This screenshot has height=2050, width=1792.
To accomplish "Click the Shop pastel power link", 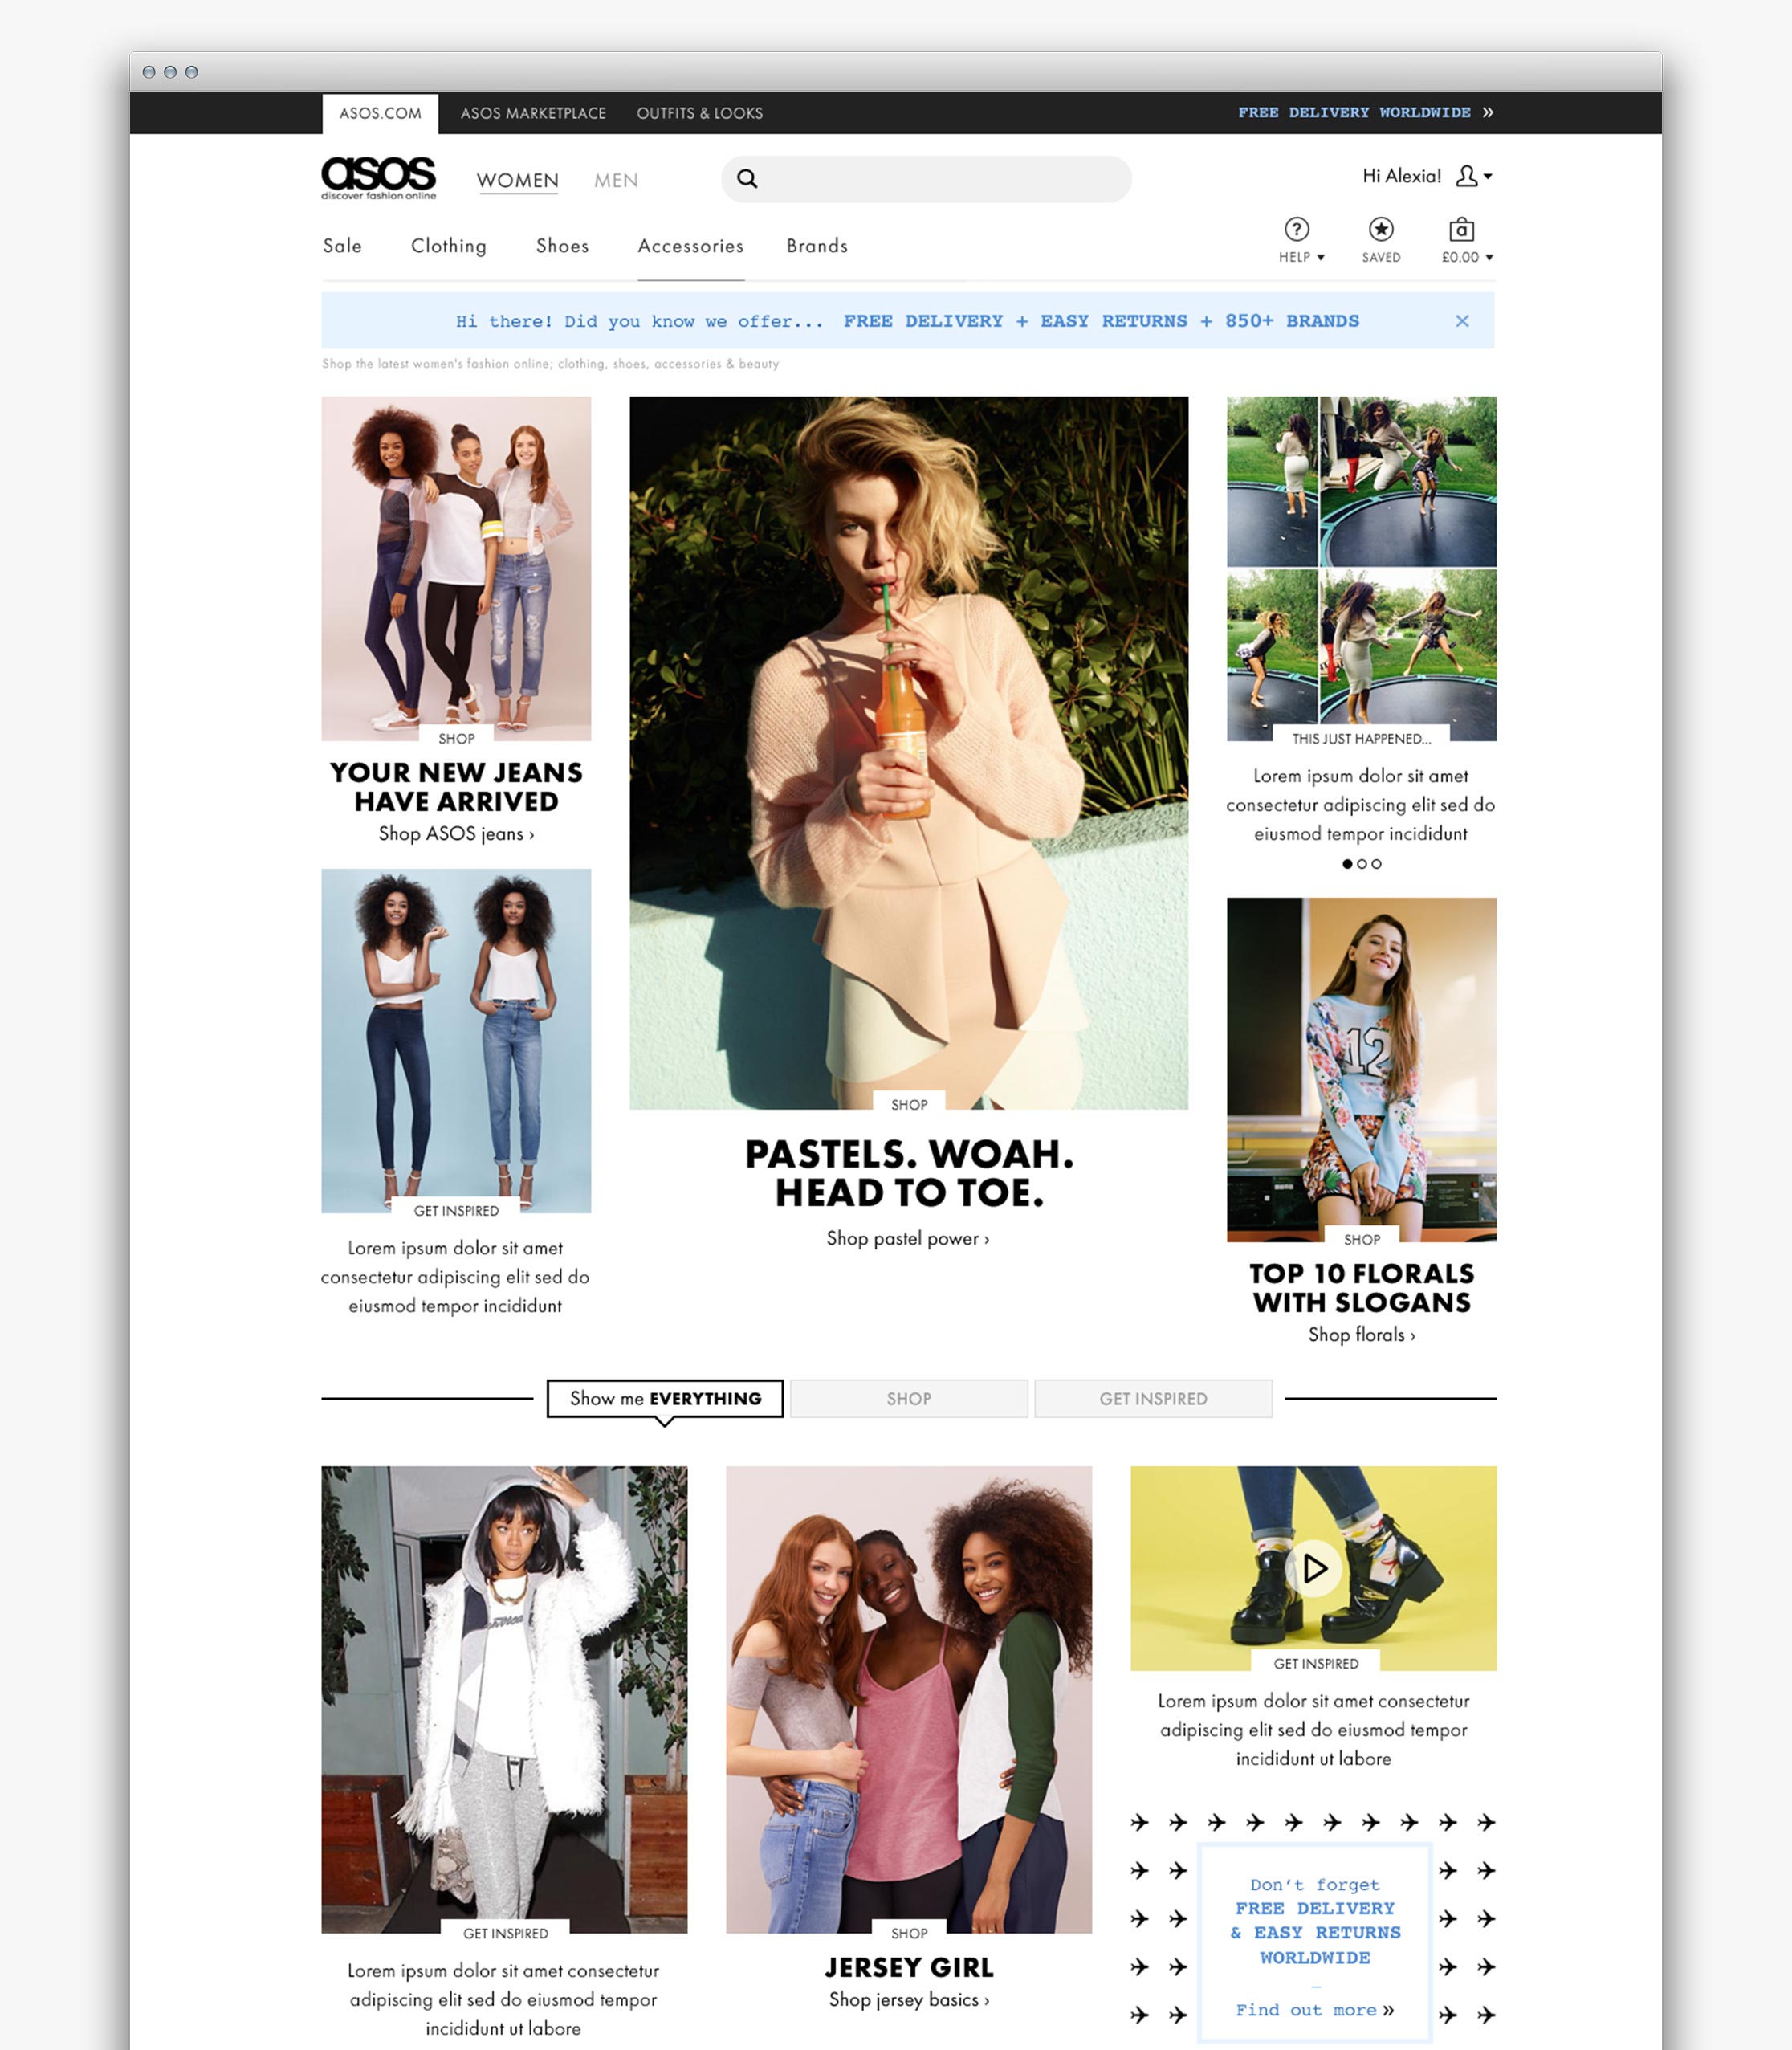I will tap(908, 1239).
